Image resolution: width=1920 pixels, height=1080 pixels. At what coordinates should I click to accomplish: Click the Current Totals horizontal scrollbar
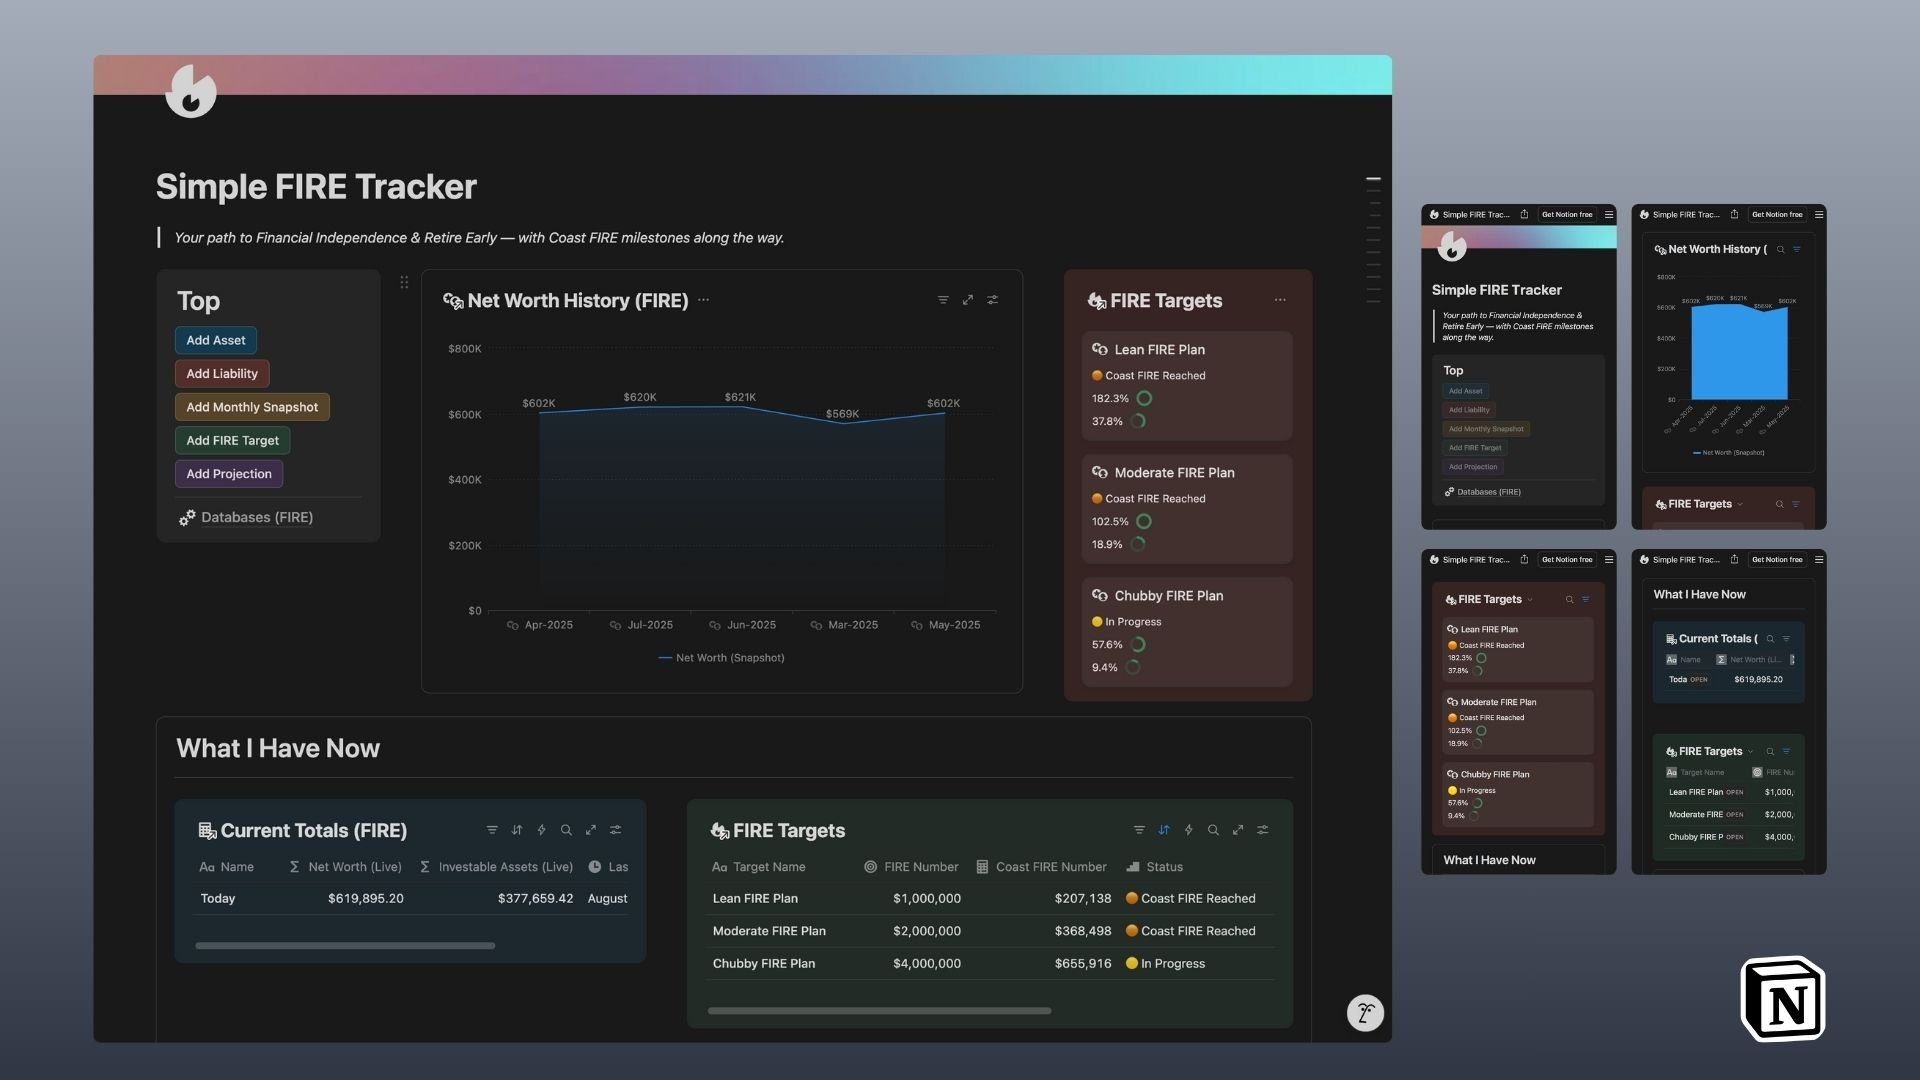[345, 945]
